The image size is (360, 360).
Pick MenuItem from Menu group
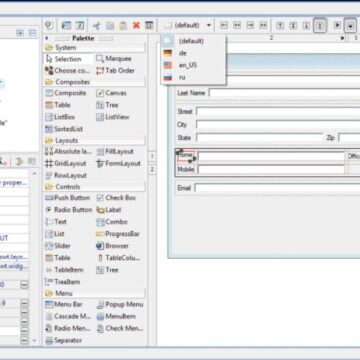coord(116,316)
